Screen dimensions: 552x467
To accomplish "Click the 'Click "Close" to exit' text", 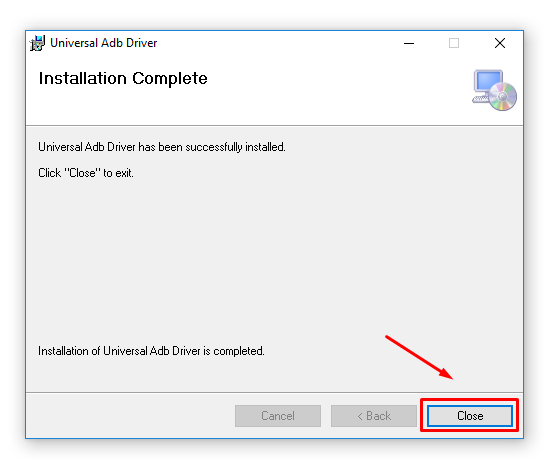I will (86, 173).
